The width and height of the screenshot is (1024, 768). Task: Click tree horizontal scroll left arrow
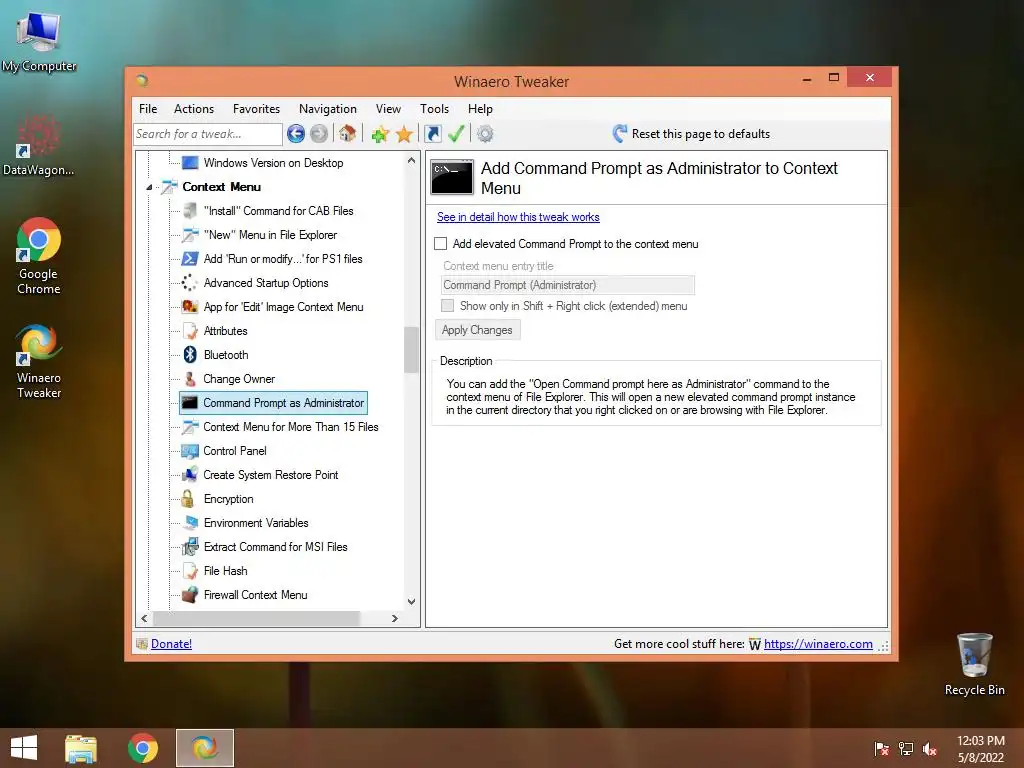pos(144,618)
